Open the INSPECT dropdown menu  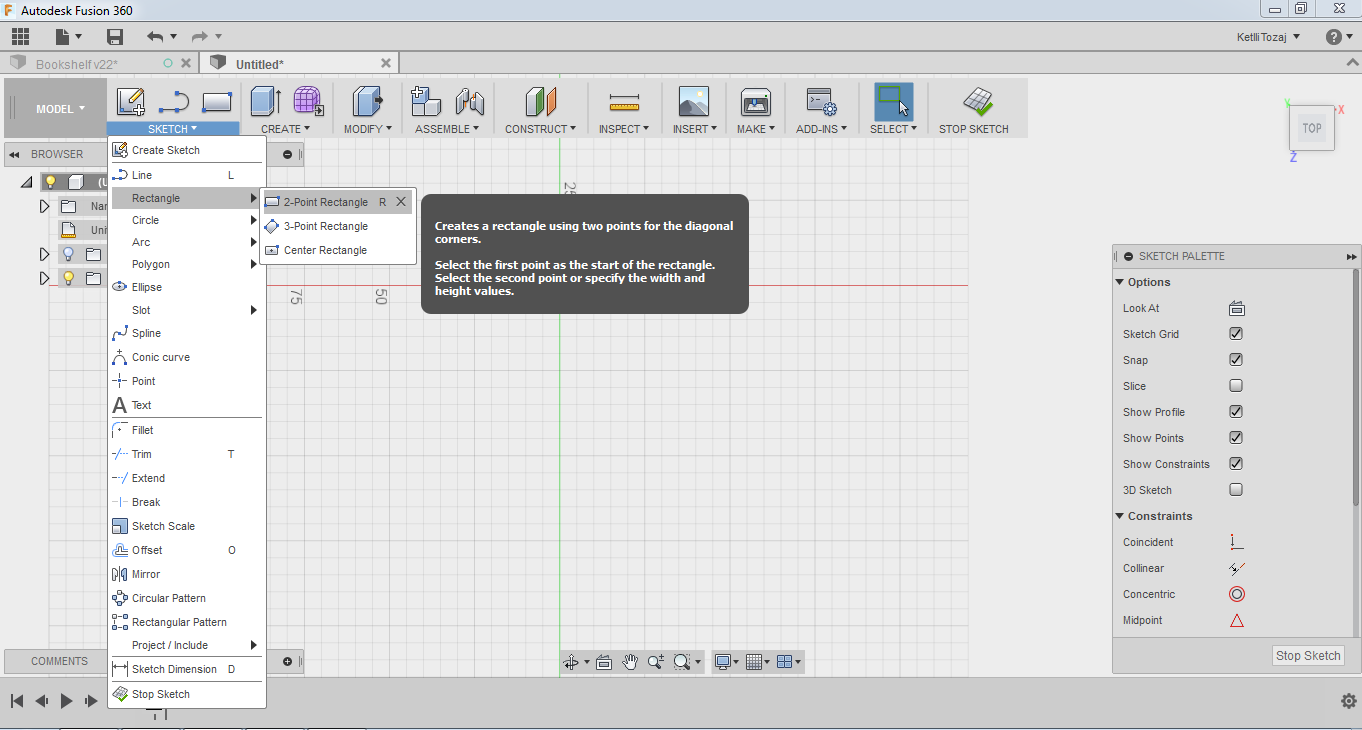click(624, 129)
